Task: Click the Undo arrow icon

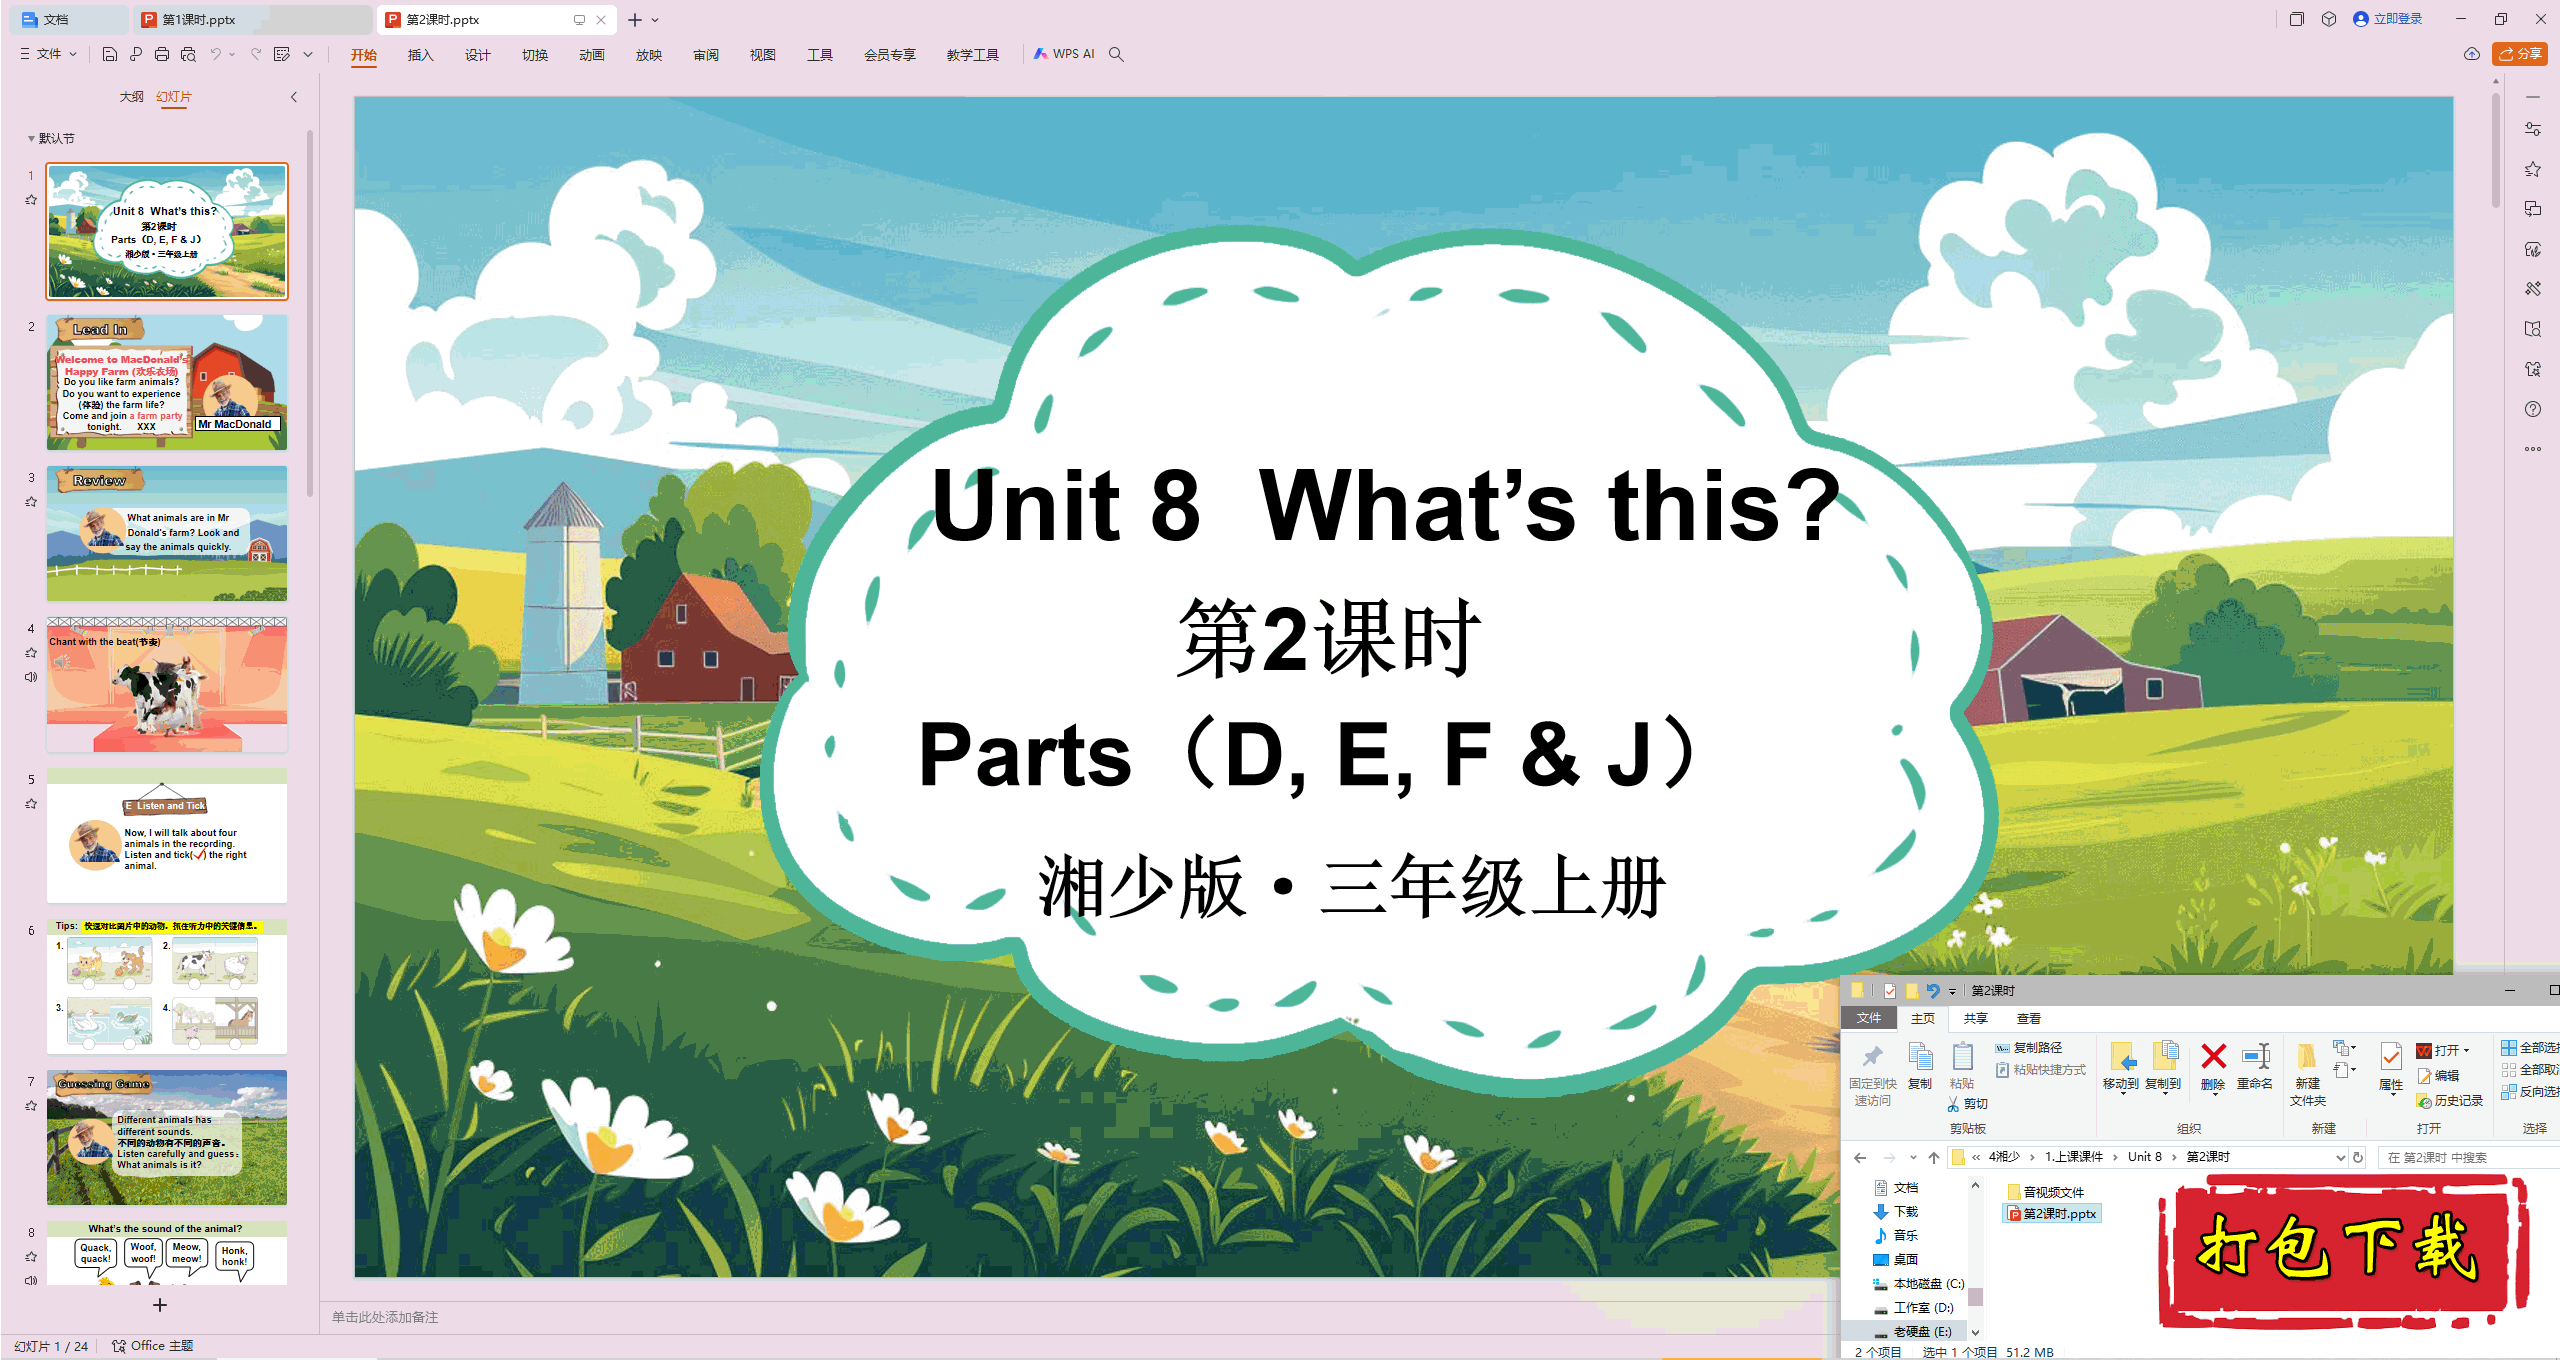Action: coord(215,54)
